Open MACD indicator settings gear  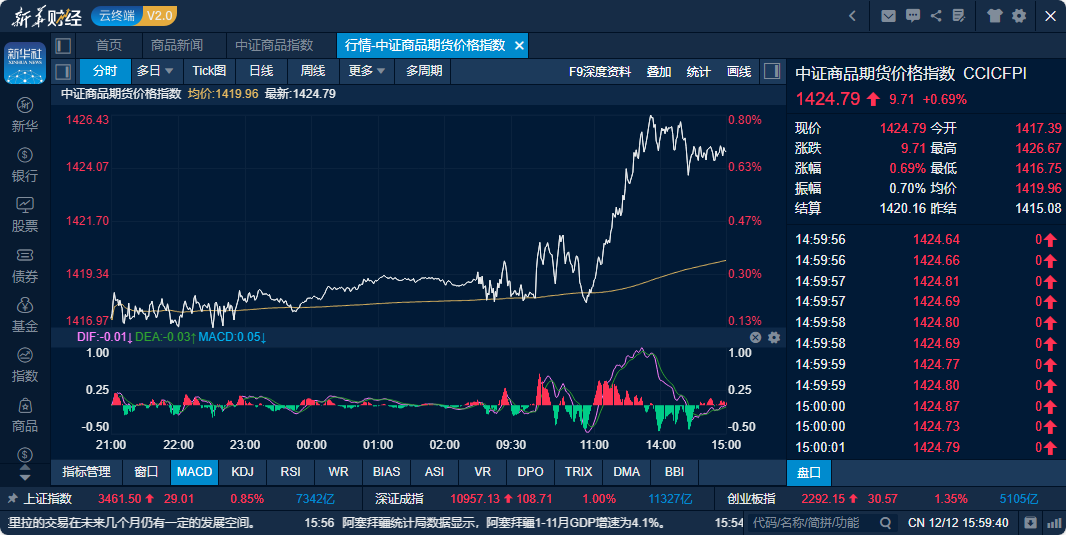(773, 338)
